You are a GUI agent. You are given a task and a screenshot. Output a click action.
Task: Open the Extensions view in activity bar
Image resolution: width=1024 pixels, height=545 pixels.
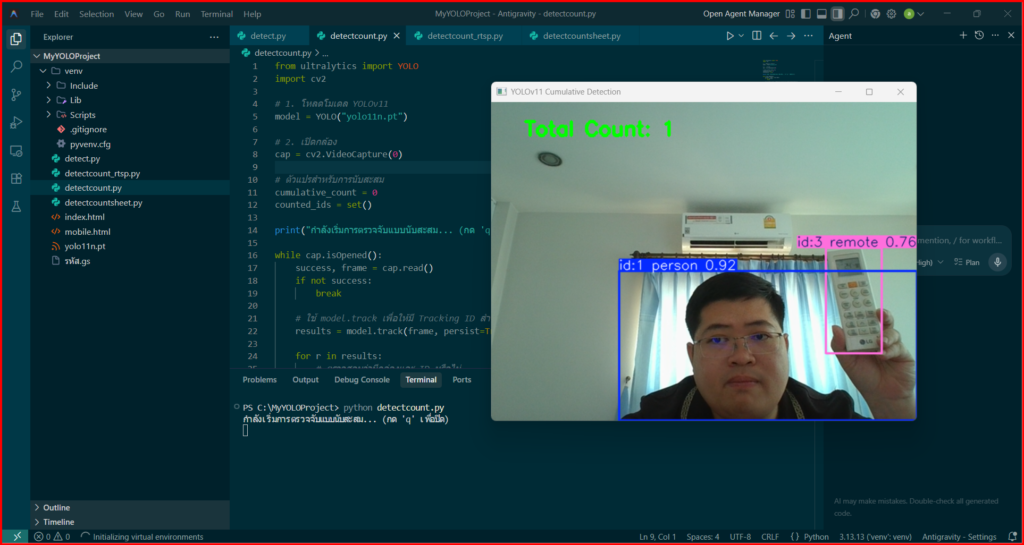(16, 178)
